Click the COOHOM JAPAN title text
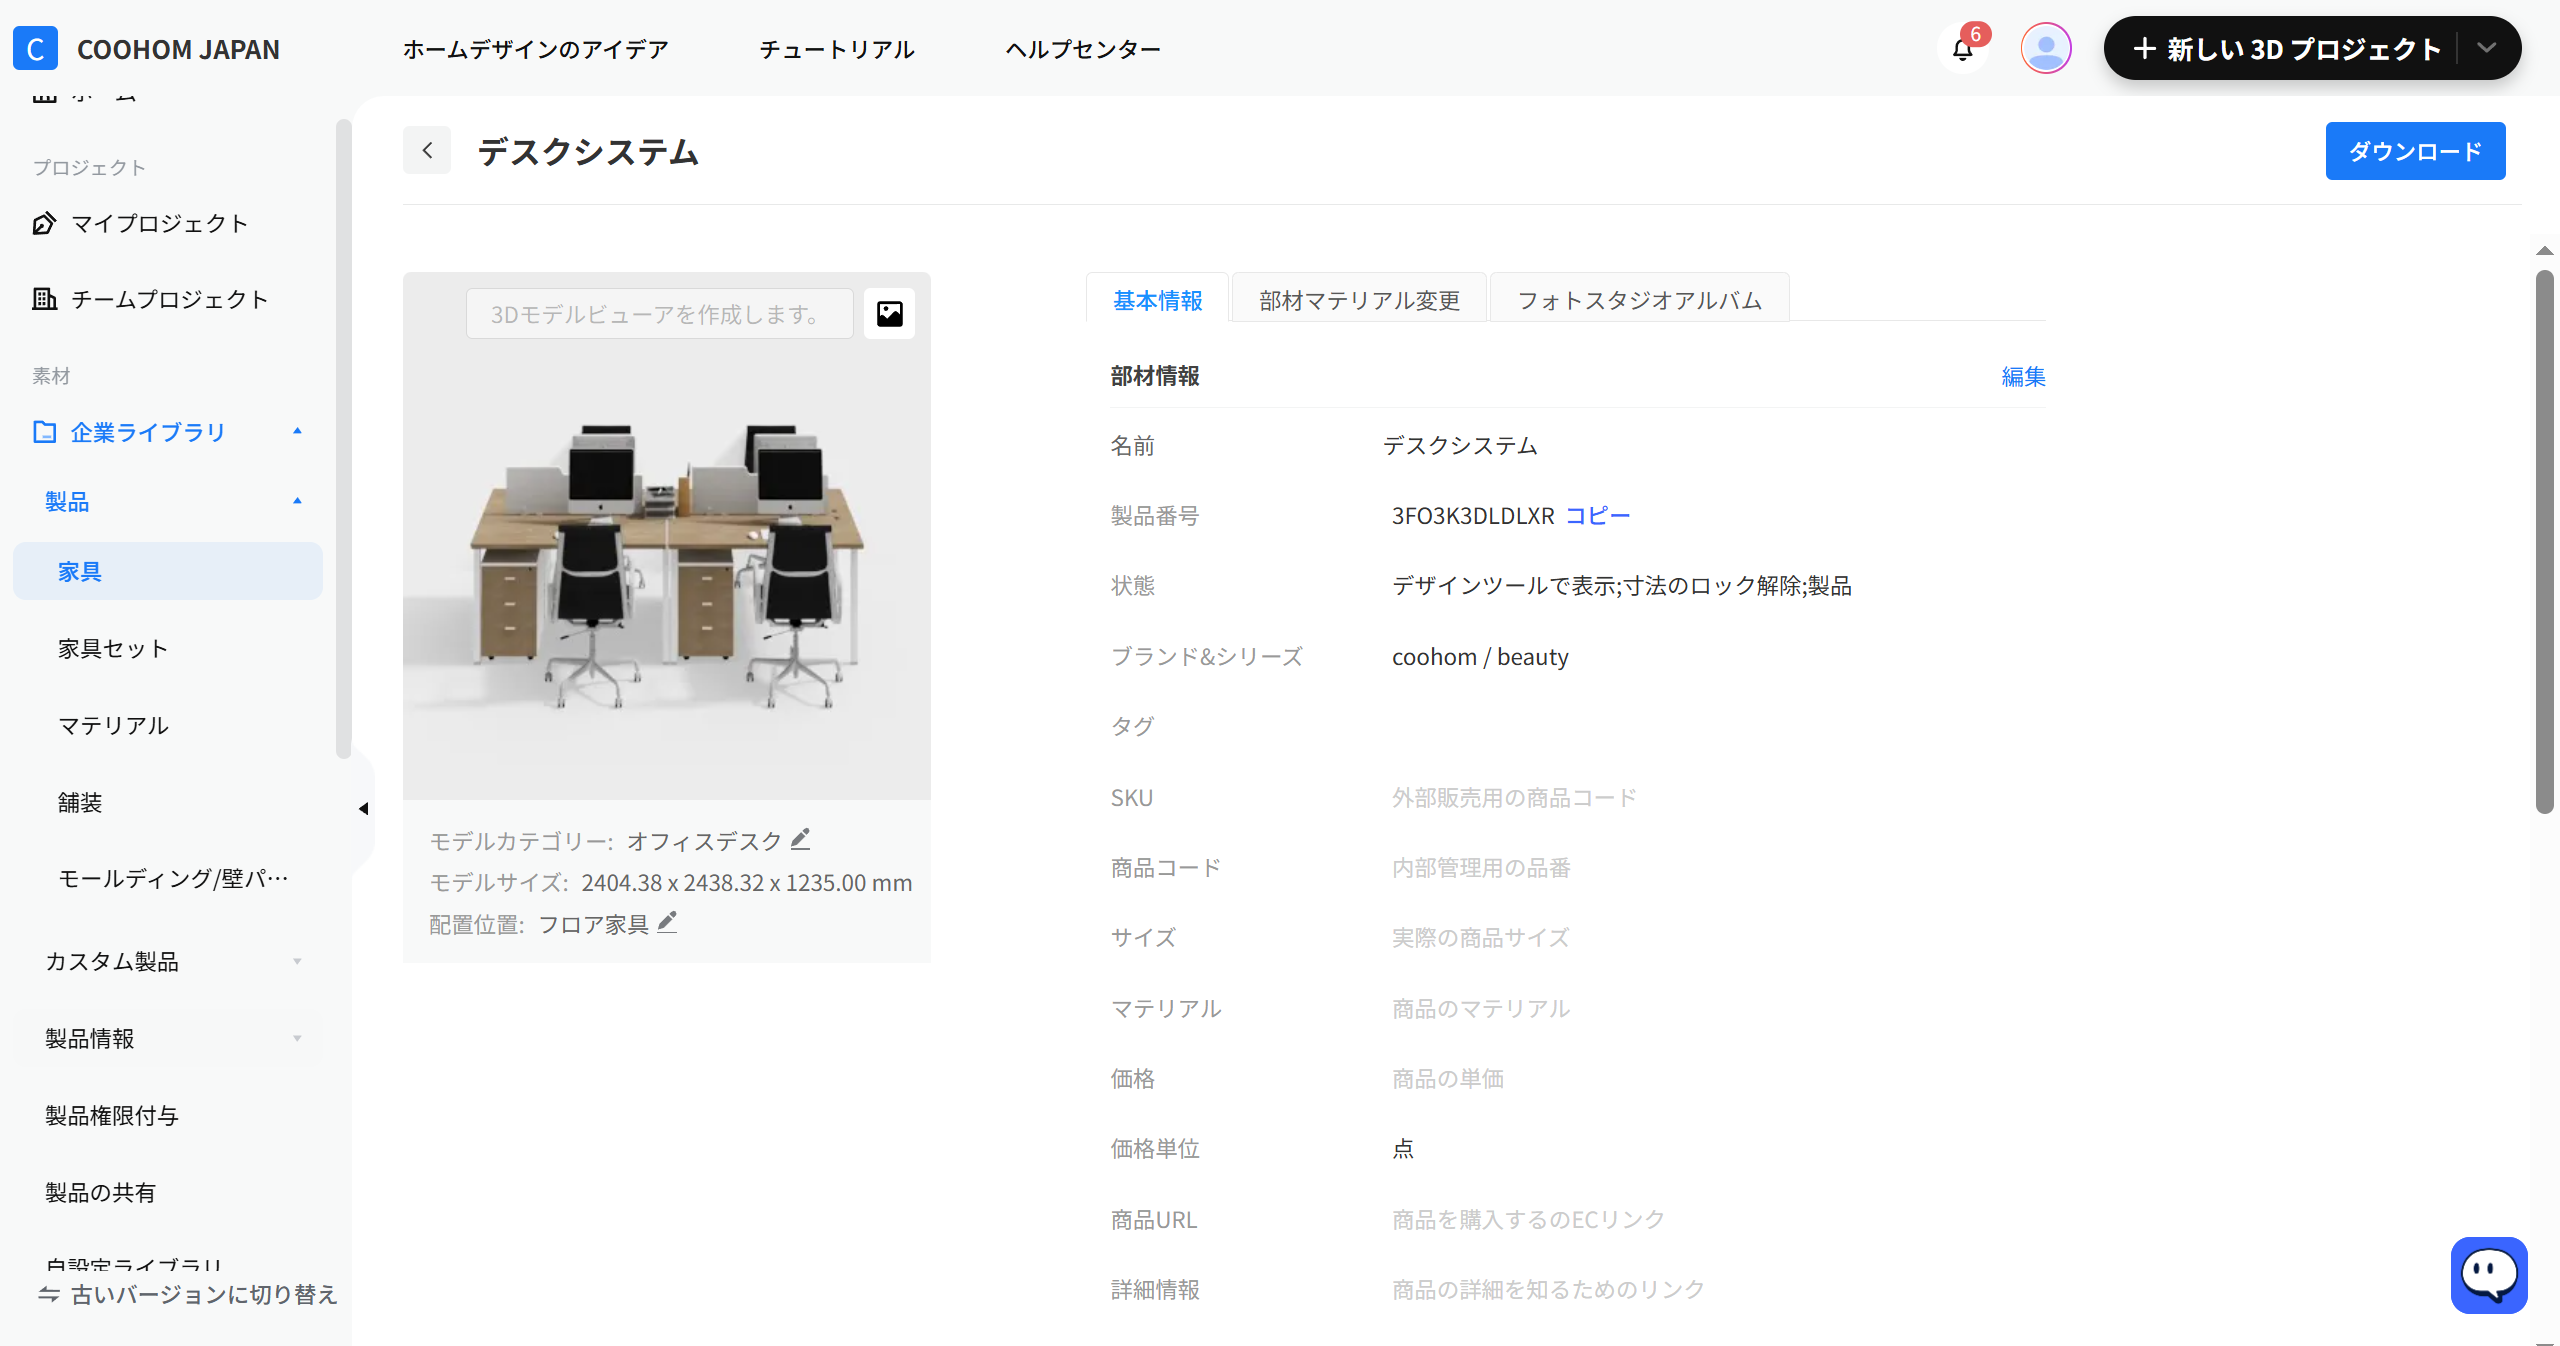The width and height of the screenshot is (2560, 1346). coord(178,49)
